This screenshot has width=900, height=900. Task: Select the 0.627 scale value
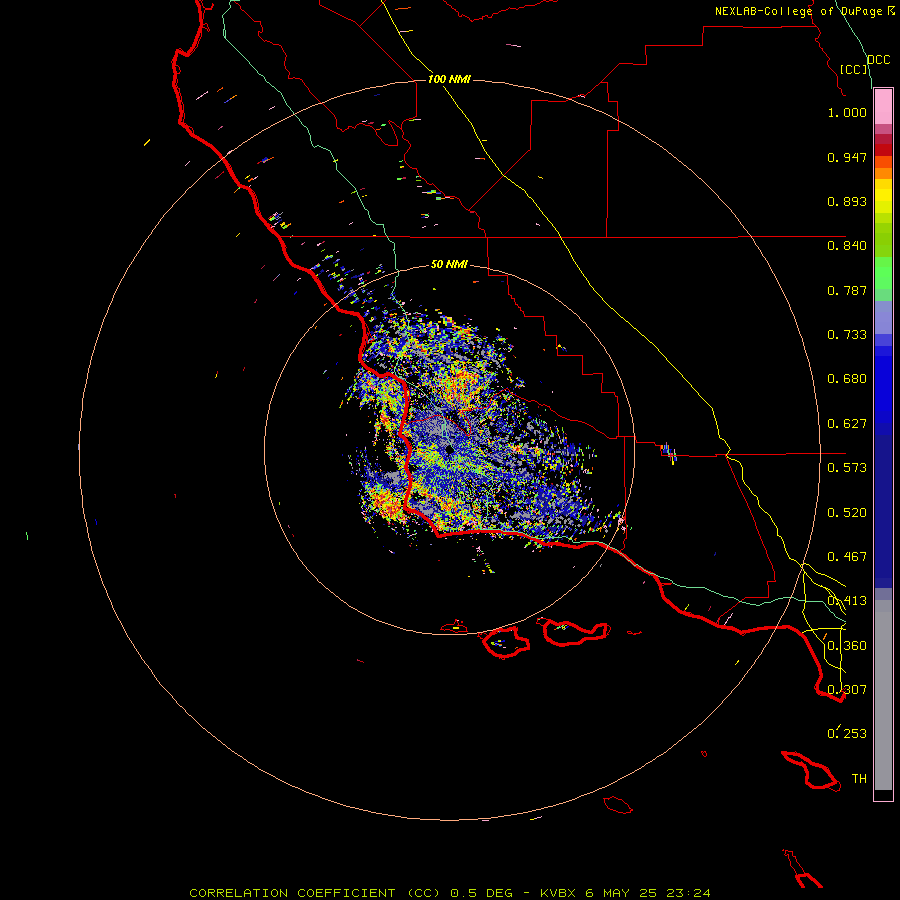point(847,424)
